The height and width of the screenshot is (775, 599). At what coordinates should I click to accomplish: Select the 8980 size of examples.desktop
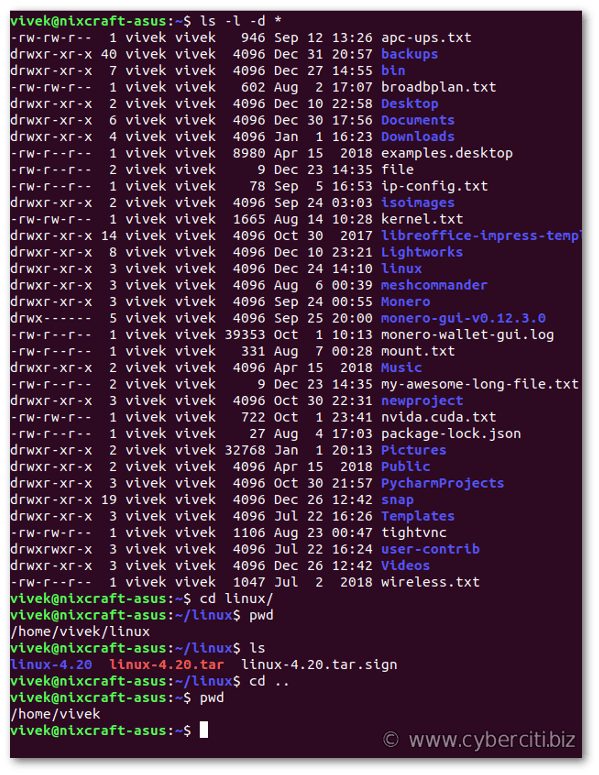pyautogui.click(x=249, y=153)
